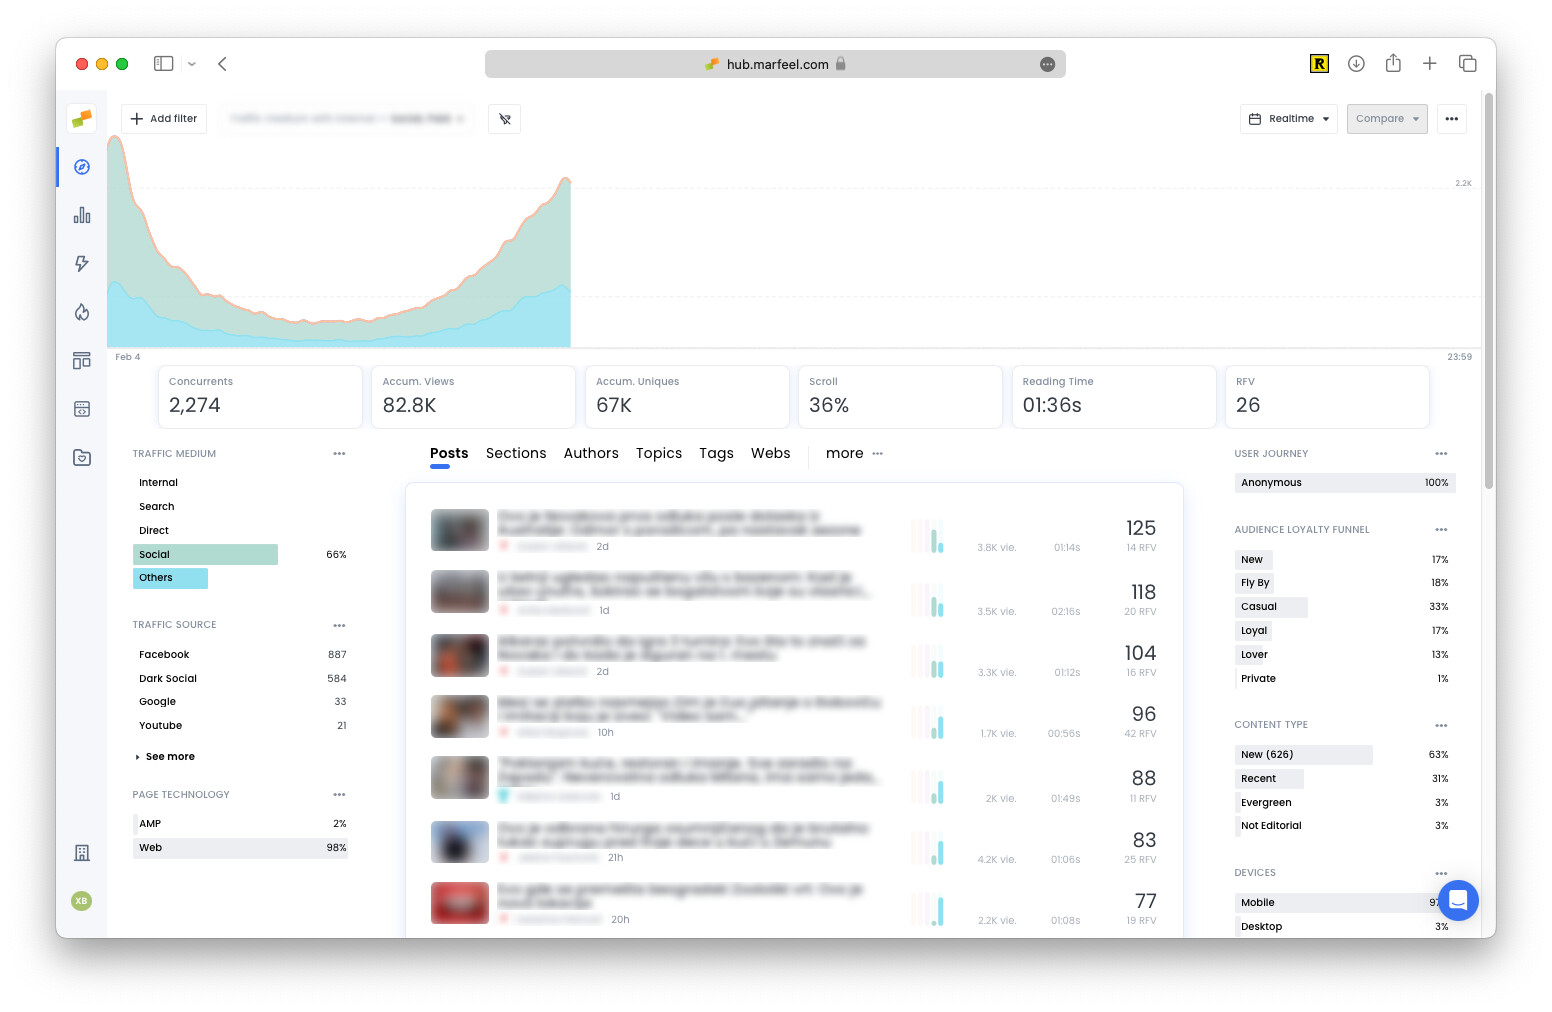Image resolution: width=1552 pixels, height=1012 pixels.
Task: Click the unpin filter icon next to filter bar
Action: (x=505, y=119)
